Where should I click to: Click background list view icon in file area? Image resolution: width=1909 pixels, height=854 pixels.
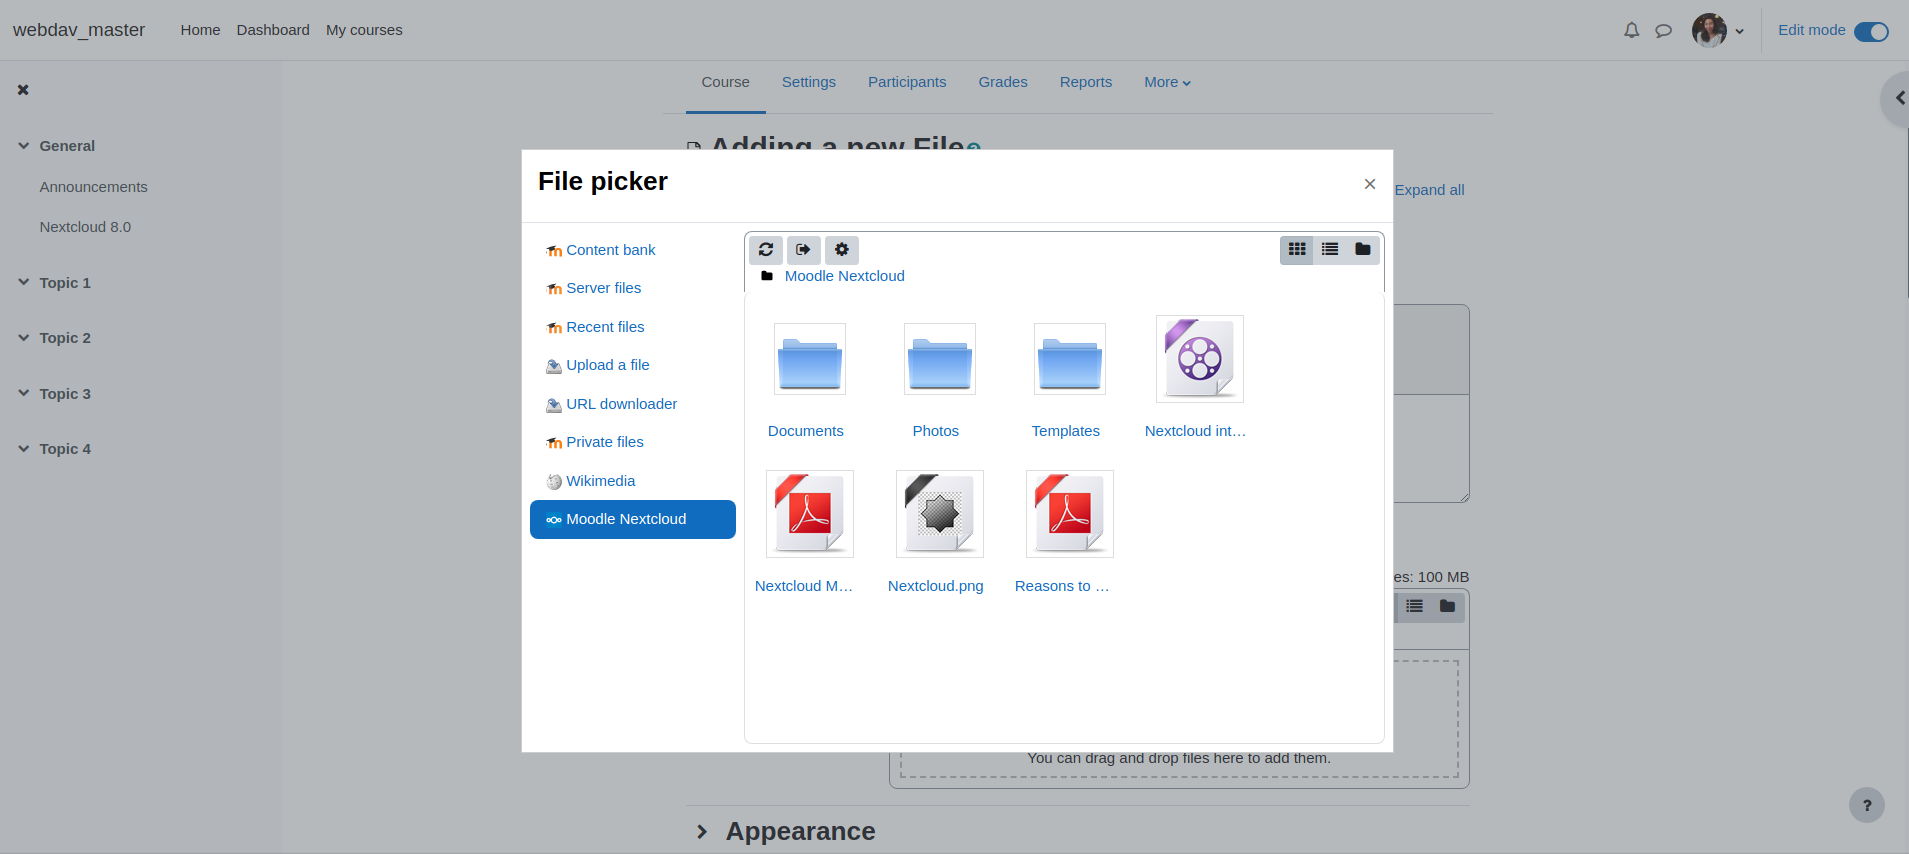[1414, 606]
